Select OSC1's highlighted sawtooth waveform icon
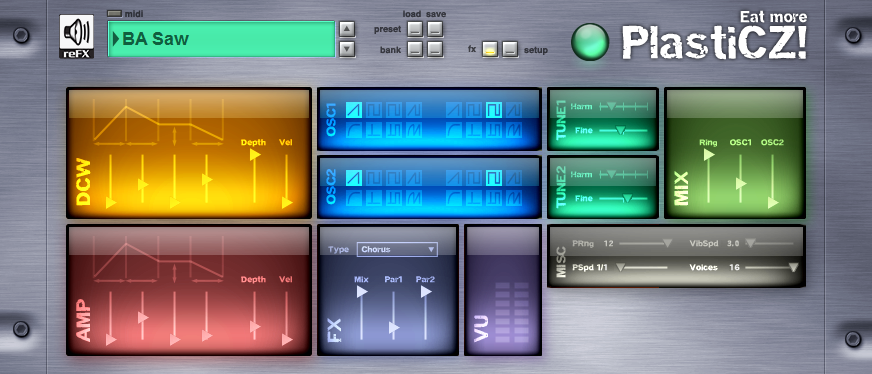This screenshot has width=872, height=374. (x=354, y=110)
